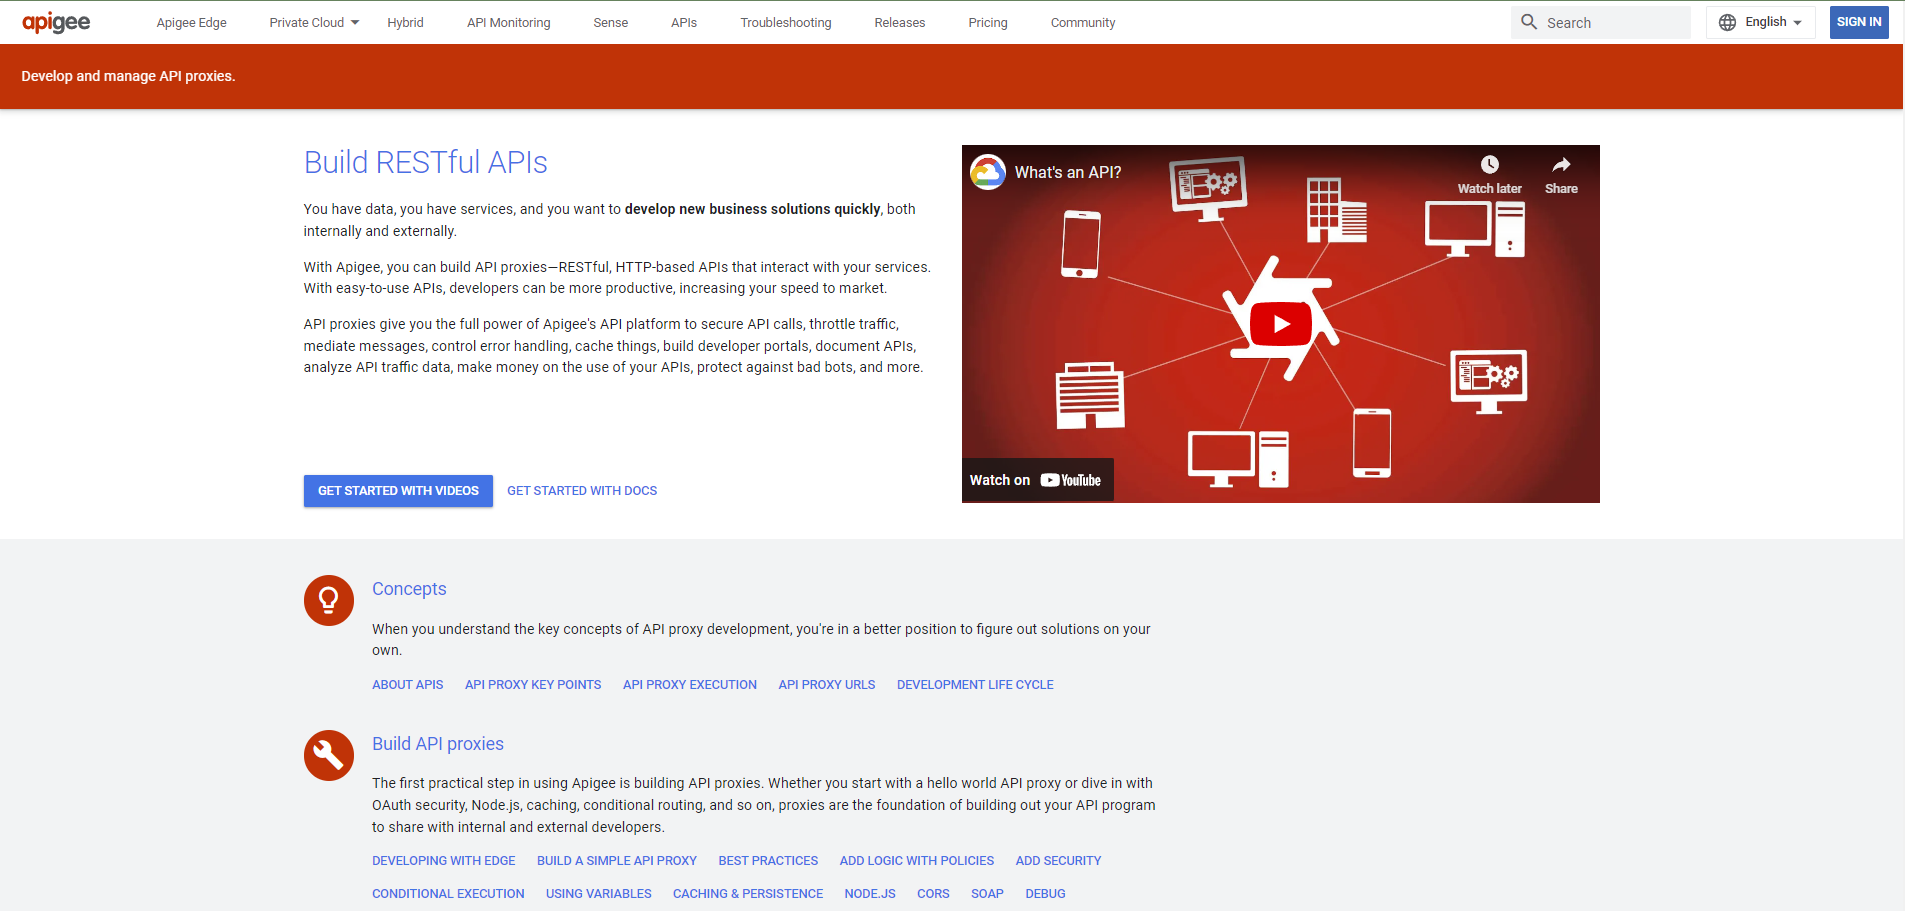Image resolution: width=1905 pixels, height=911 pixels.
Task: Click the globe language icon
Action: pyautogui.click(x=1725, y=21)
